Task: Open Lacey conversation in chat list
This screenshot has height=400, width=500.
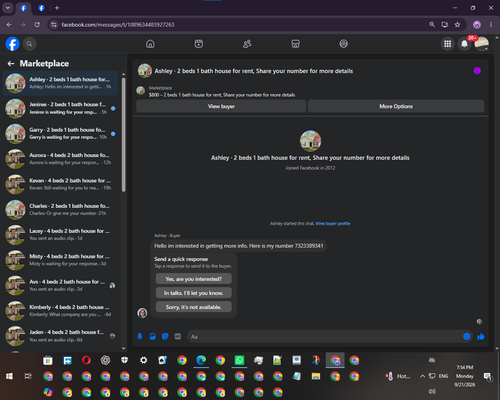Action: (x=60, y=235)
